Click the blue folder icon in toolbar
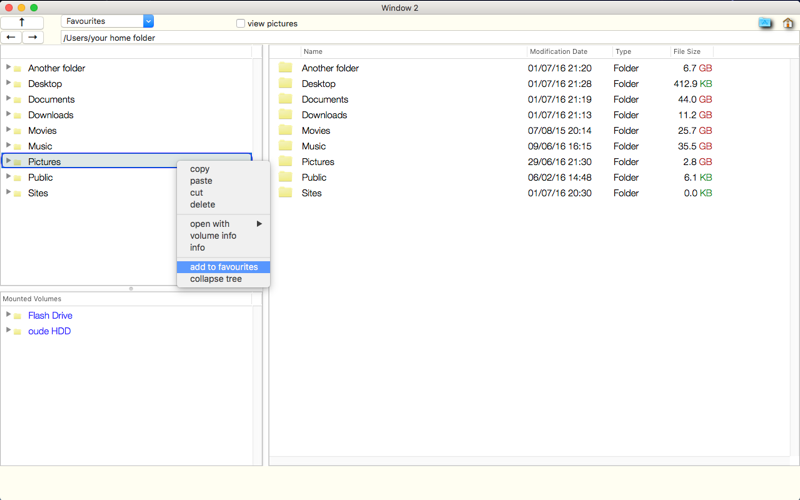Image resolution: width=800 pixels, height=500 pixels. (765, 23)
